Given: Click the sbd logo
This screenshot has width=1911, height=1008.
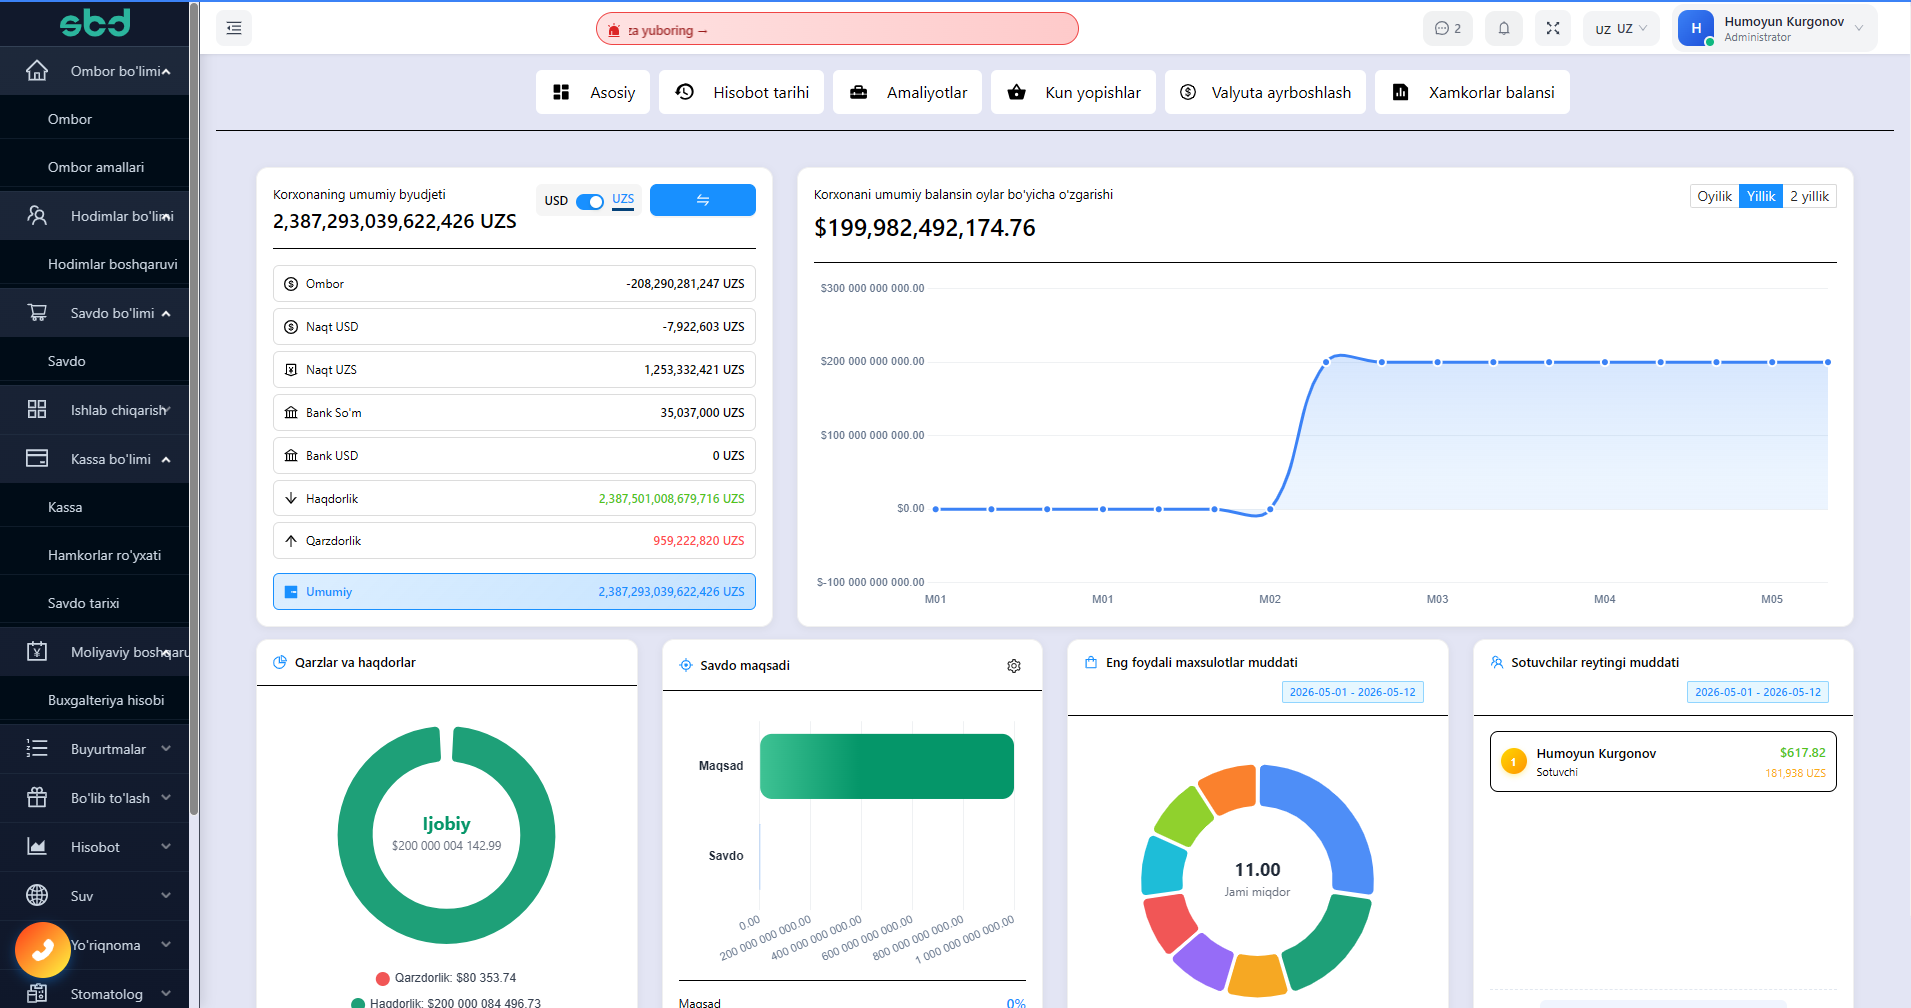Looking at the screenshot, I should coord(95,22).
